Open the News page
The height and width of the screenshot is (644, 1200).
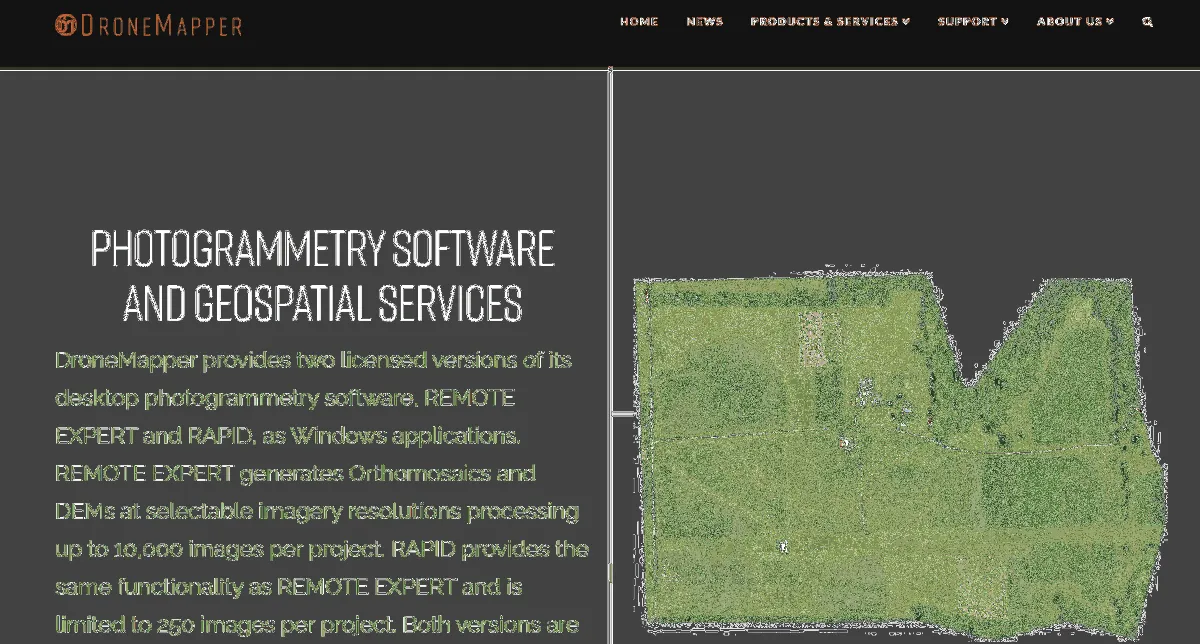tap(704, 21)
